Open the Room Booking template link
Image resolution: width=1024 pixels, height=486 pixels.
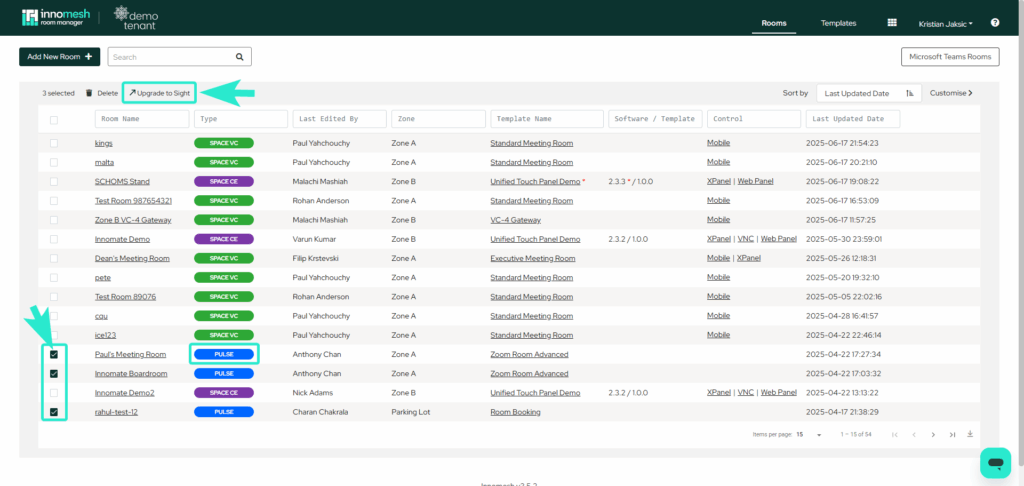[515, 412]
